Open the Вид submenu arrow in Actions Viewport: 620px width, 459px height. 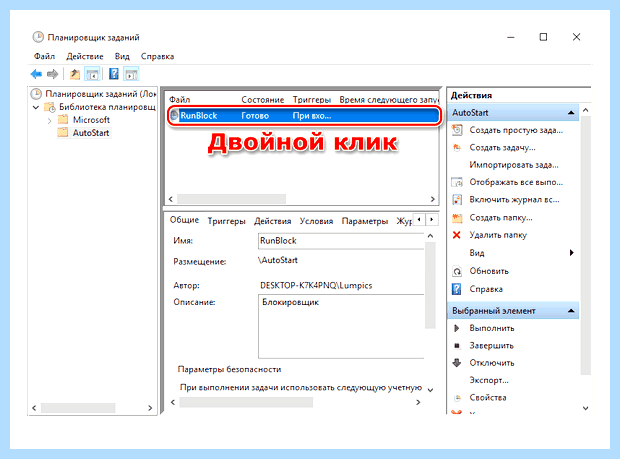(x=572, y=253)
